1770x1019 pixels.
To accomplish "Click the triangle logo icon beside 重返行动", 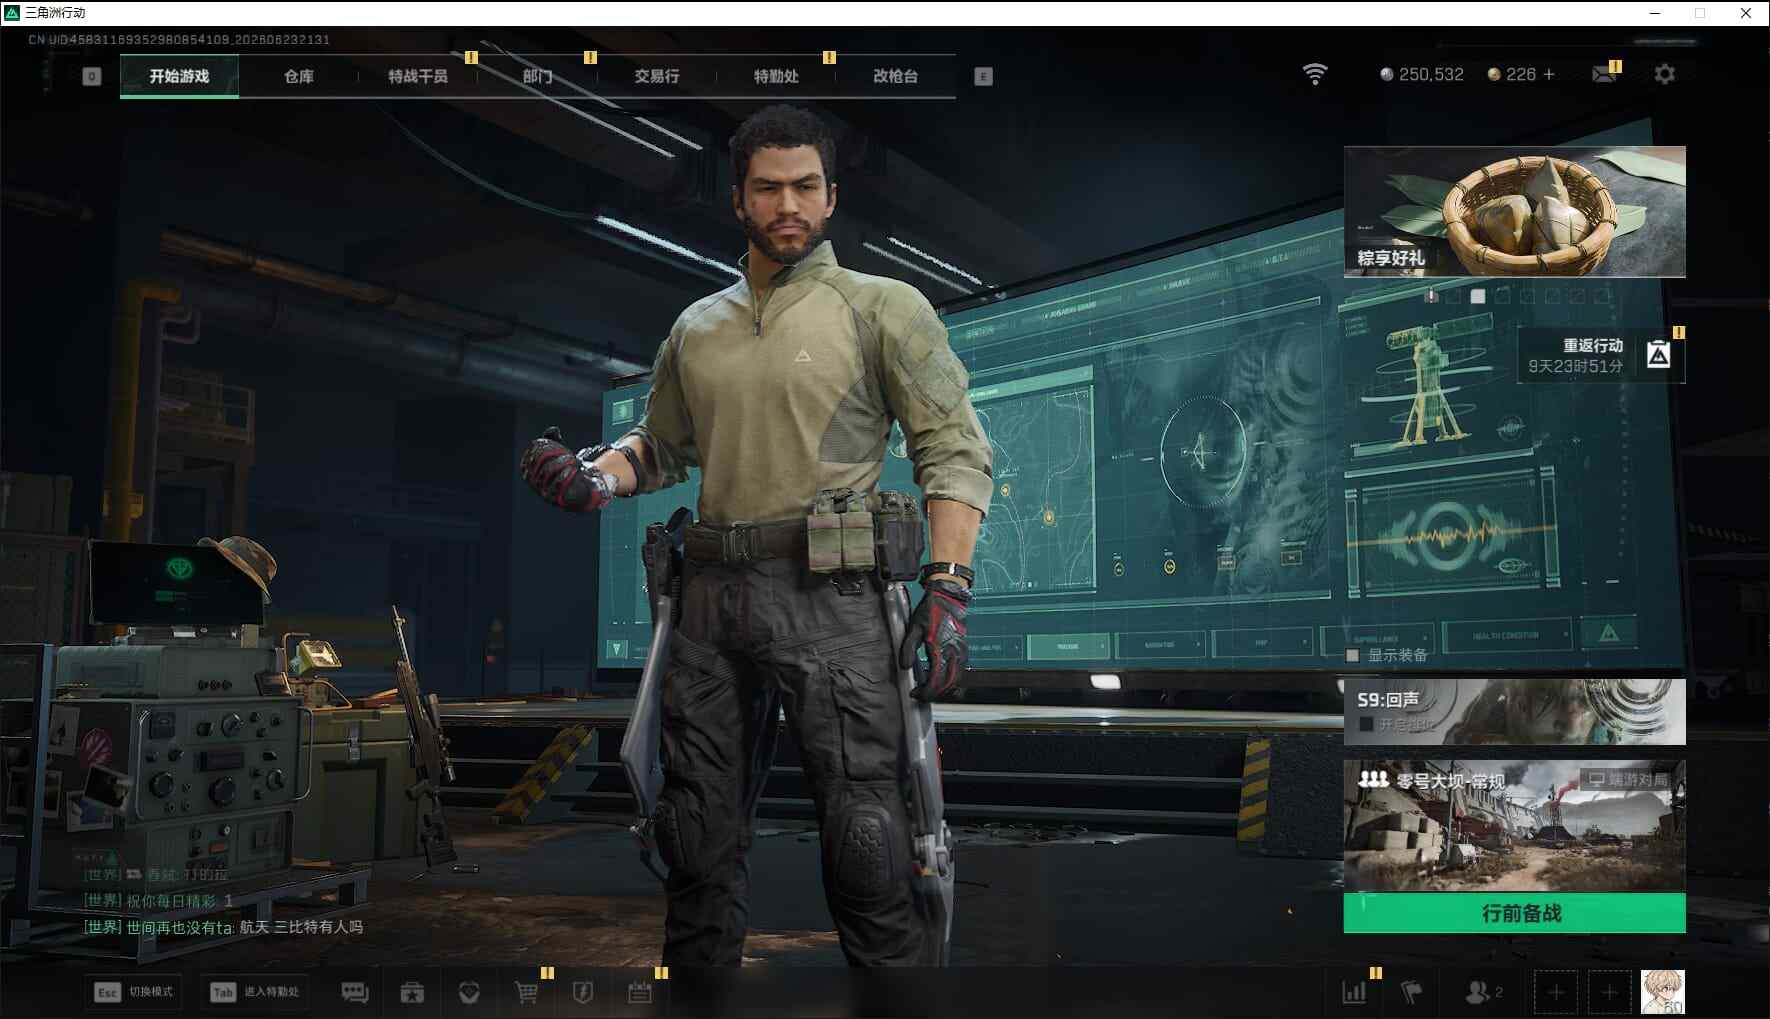I will click(1658, 355).
